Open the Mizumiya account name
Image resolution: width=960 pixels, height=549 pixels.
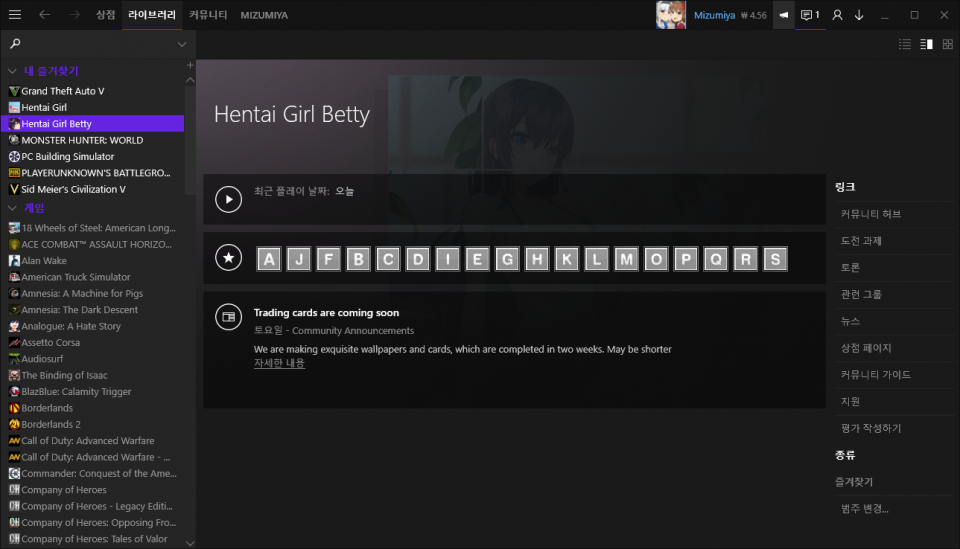[x=714, y=15]
